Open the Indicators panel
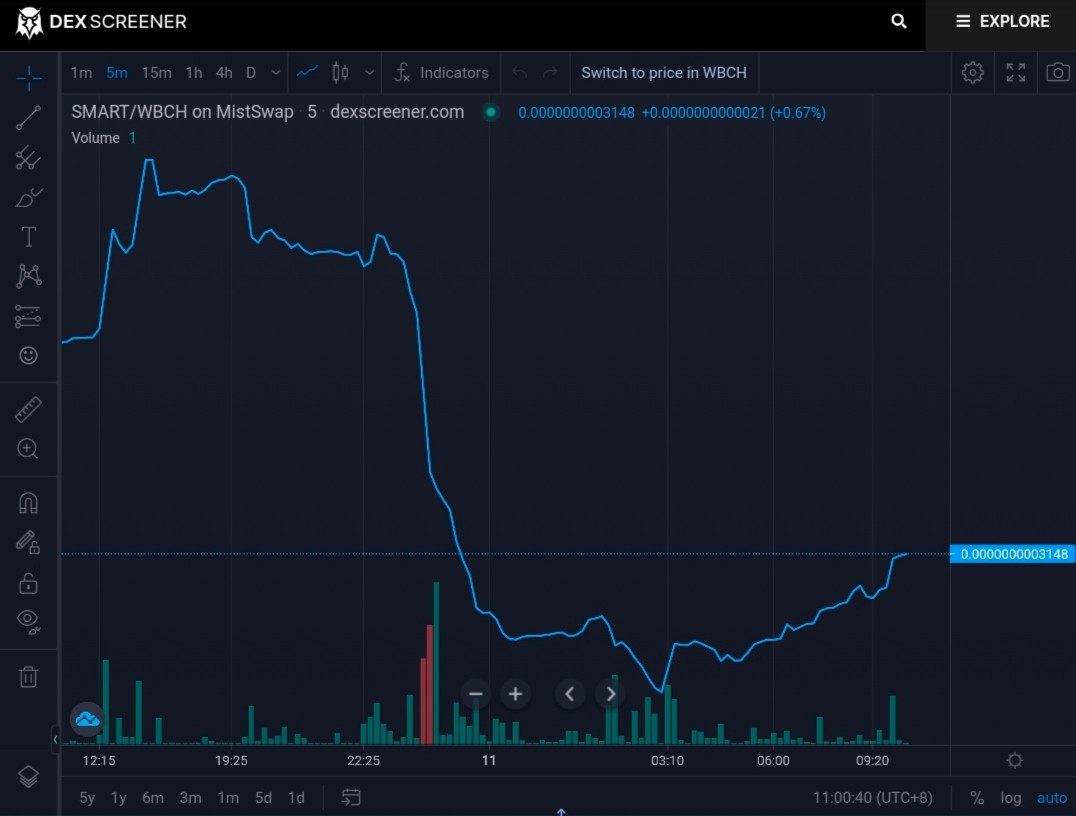1076x816 pixels. [x=441, y=73]
